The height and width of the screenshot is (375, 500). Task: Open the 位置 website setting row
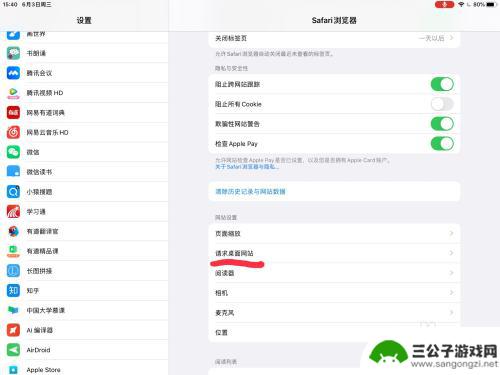coord(334,332)
